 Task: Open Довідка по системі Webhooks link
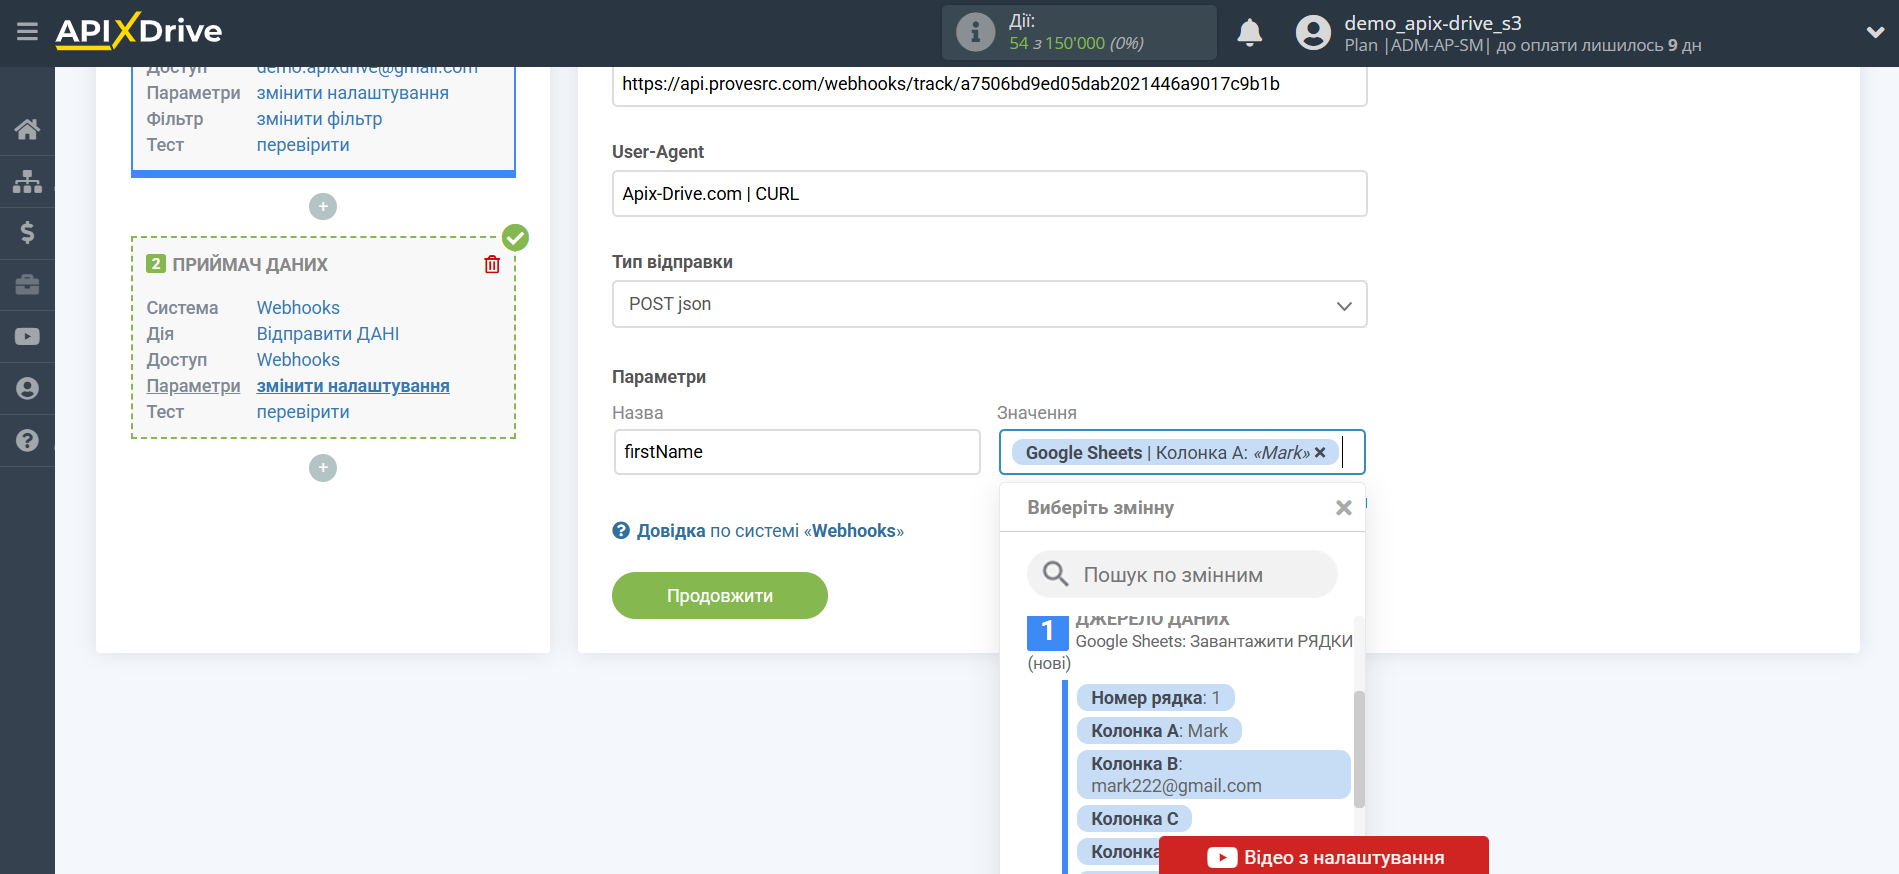pos(770,531)
